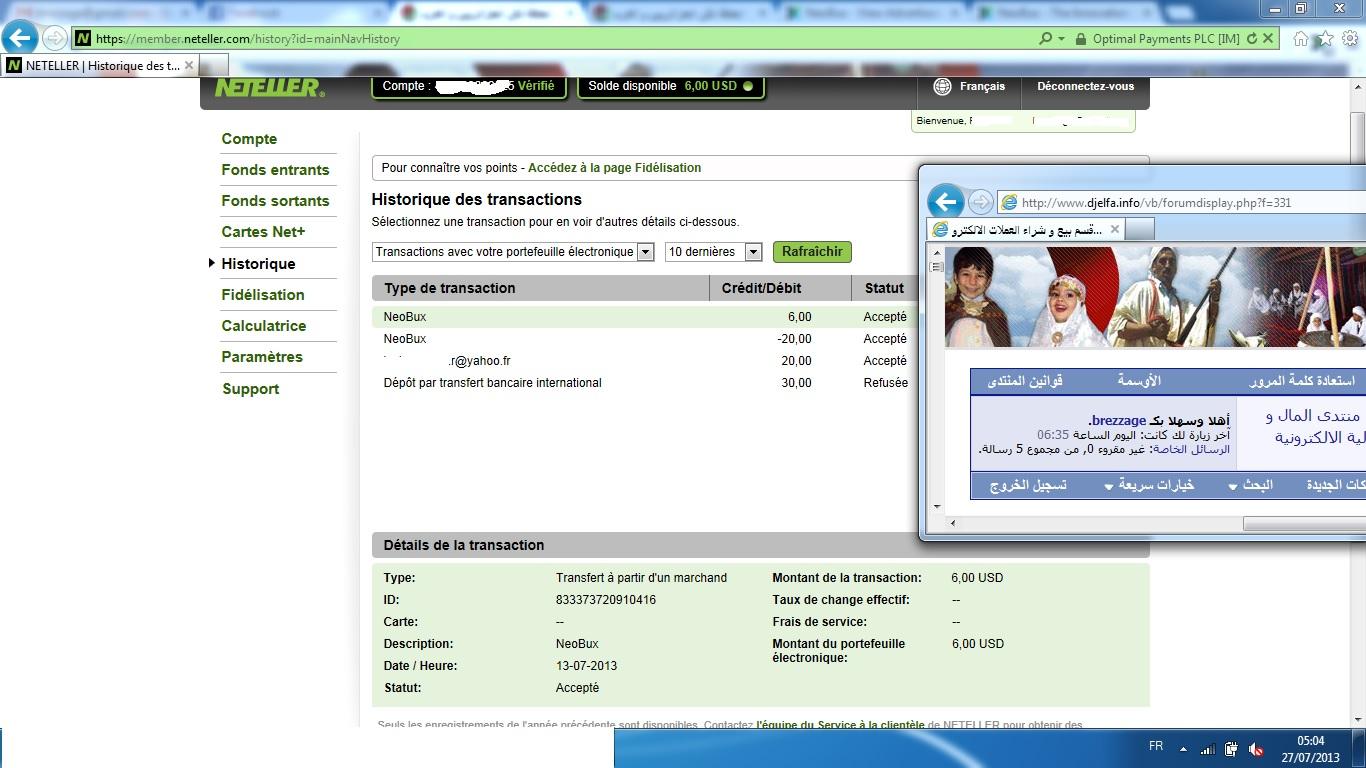Click the الأوسمة link in the forum nav

coord(1139,381)
